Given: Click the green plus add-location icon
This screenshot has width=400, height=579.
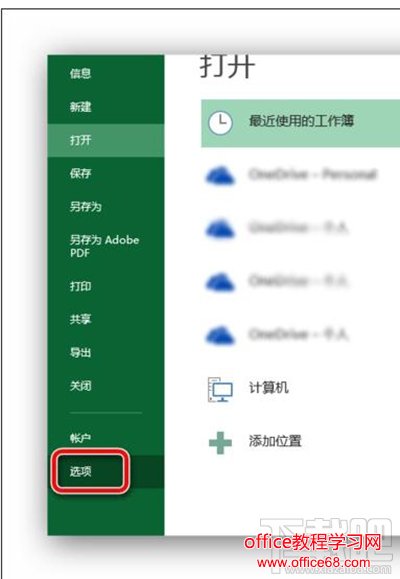Looking at the screenshot, I should click(x=220, y=442).
